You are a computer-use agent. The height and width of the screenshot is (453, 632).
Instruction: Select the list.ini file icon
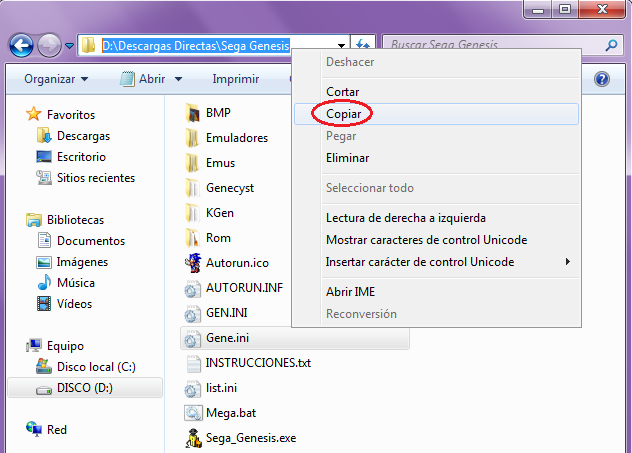click(x=193, y=389)
